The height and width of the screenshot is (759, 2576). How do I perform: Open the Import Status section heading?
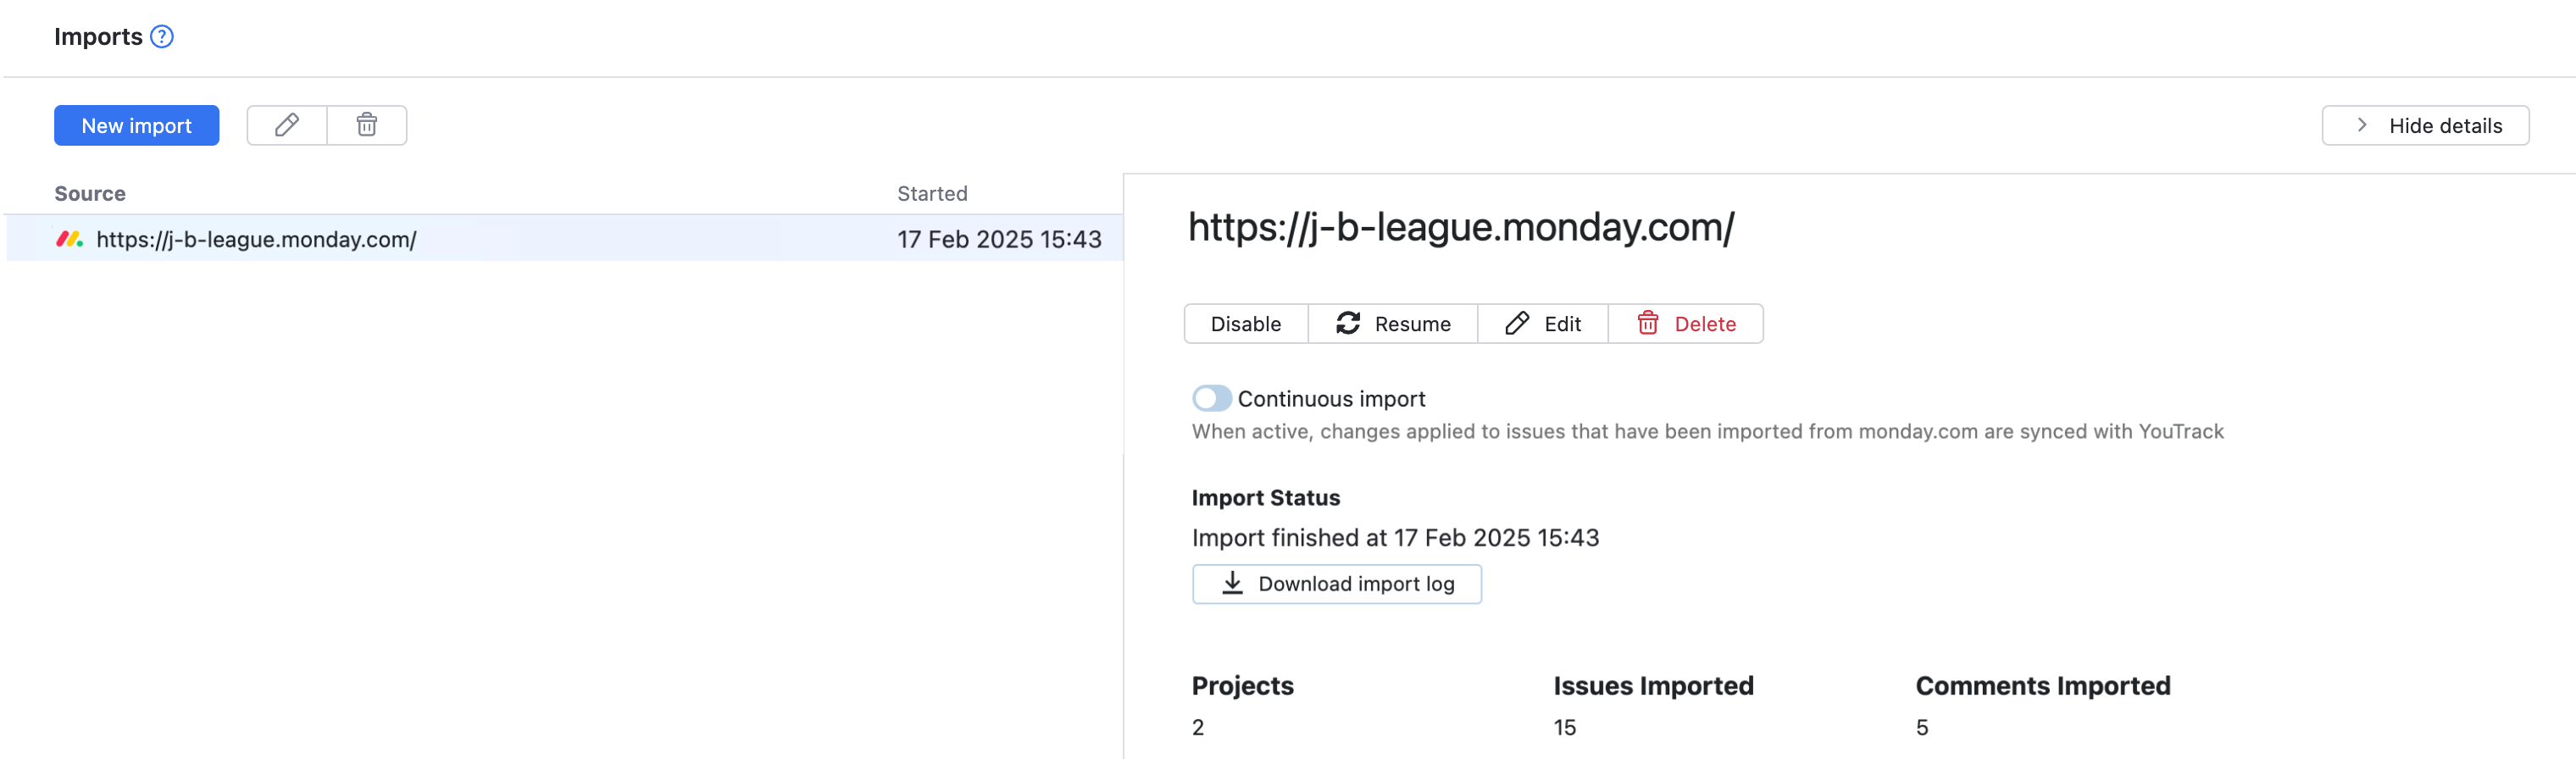[1264, 497]
